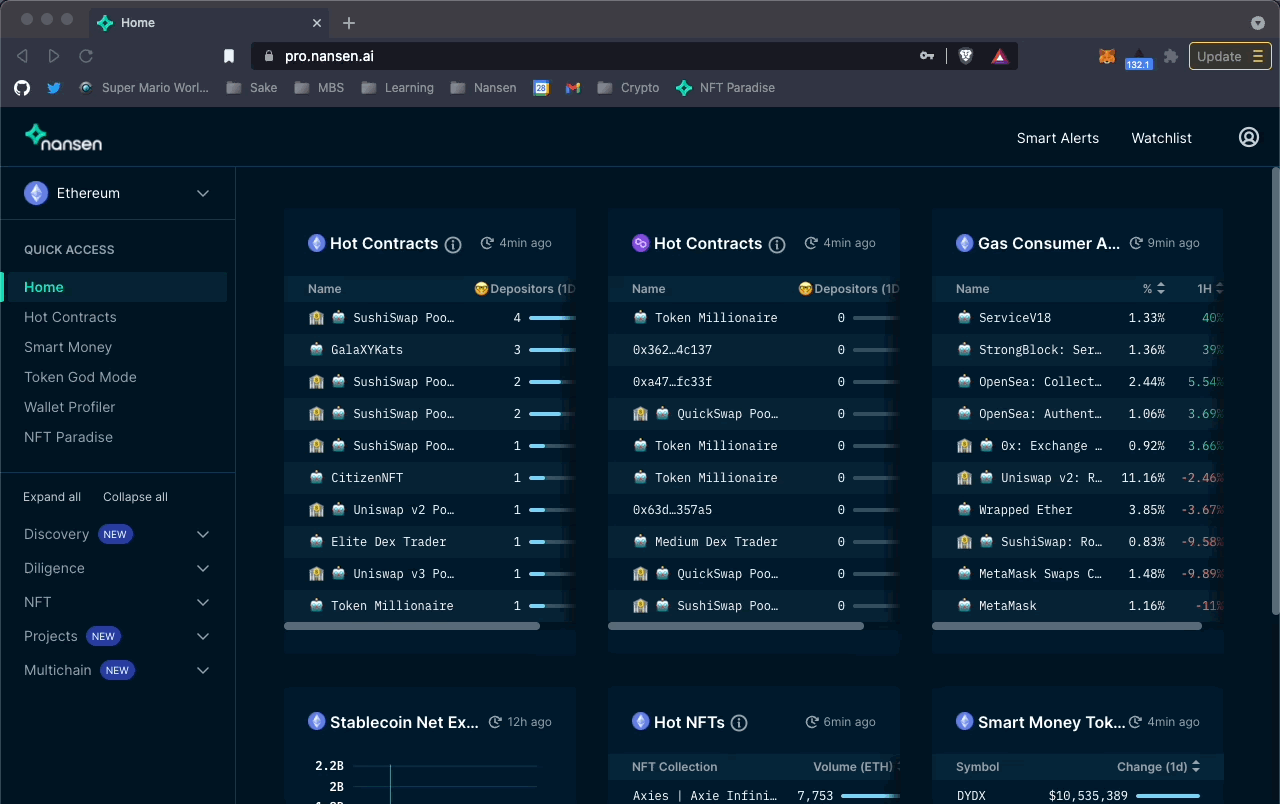Open the GitHub bookmark icon
1280x804 pixels.
click(22, 88)
